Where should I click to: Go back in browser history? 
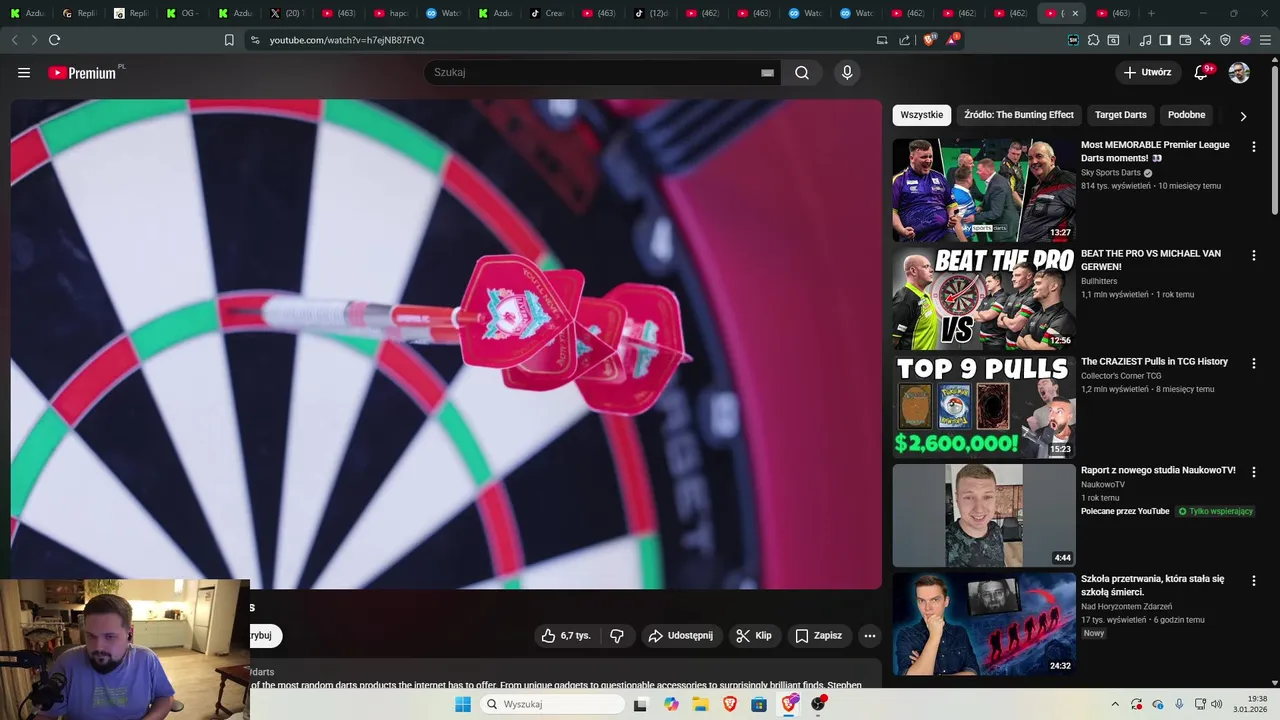click(14, 40)
